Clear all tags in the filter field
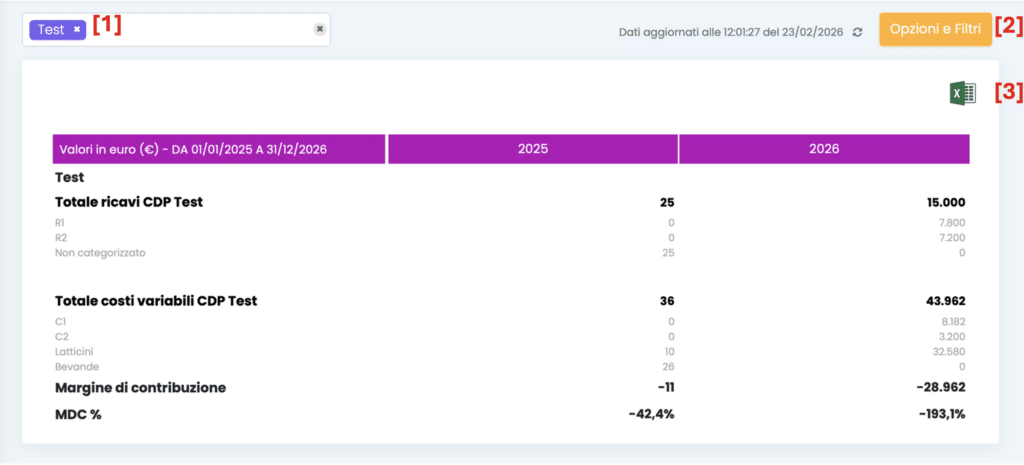The height and width of the screenshot is (465, 1024). (319, 30)
